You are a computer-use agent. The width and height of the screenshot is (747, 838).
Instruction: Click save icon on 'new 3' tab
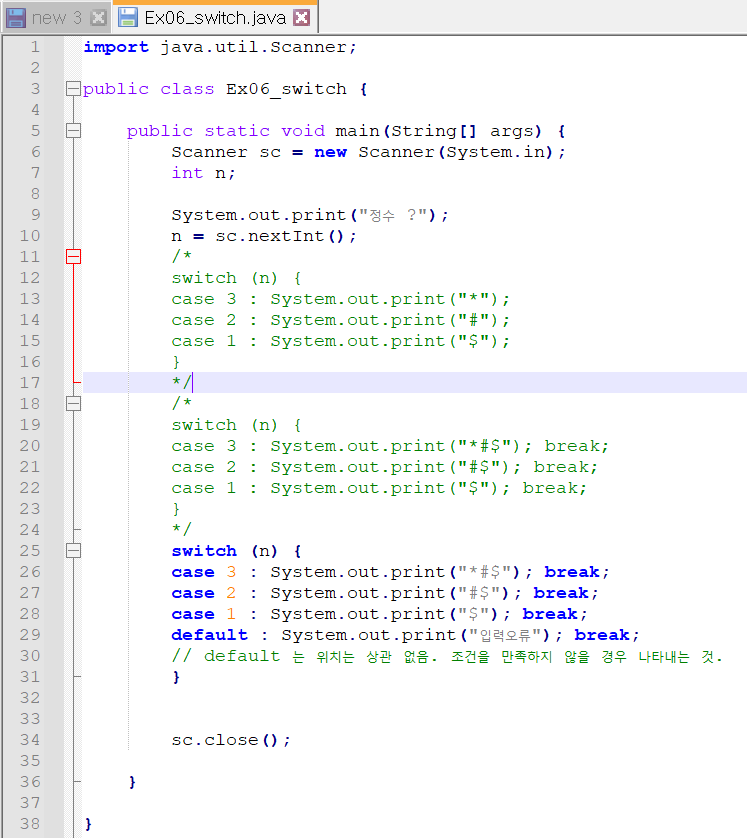coord(16,18)
